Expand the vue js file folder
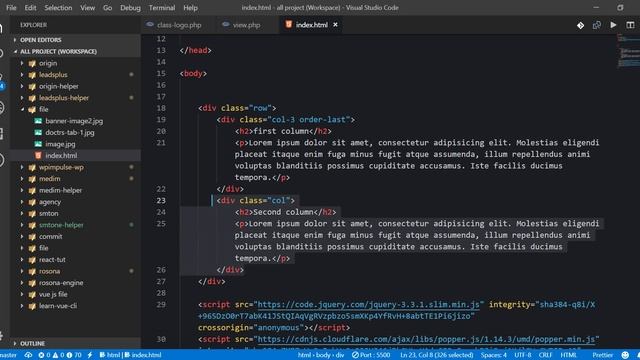The height and width of the screenshot is (360, 640). pos(53,294)
